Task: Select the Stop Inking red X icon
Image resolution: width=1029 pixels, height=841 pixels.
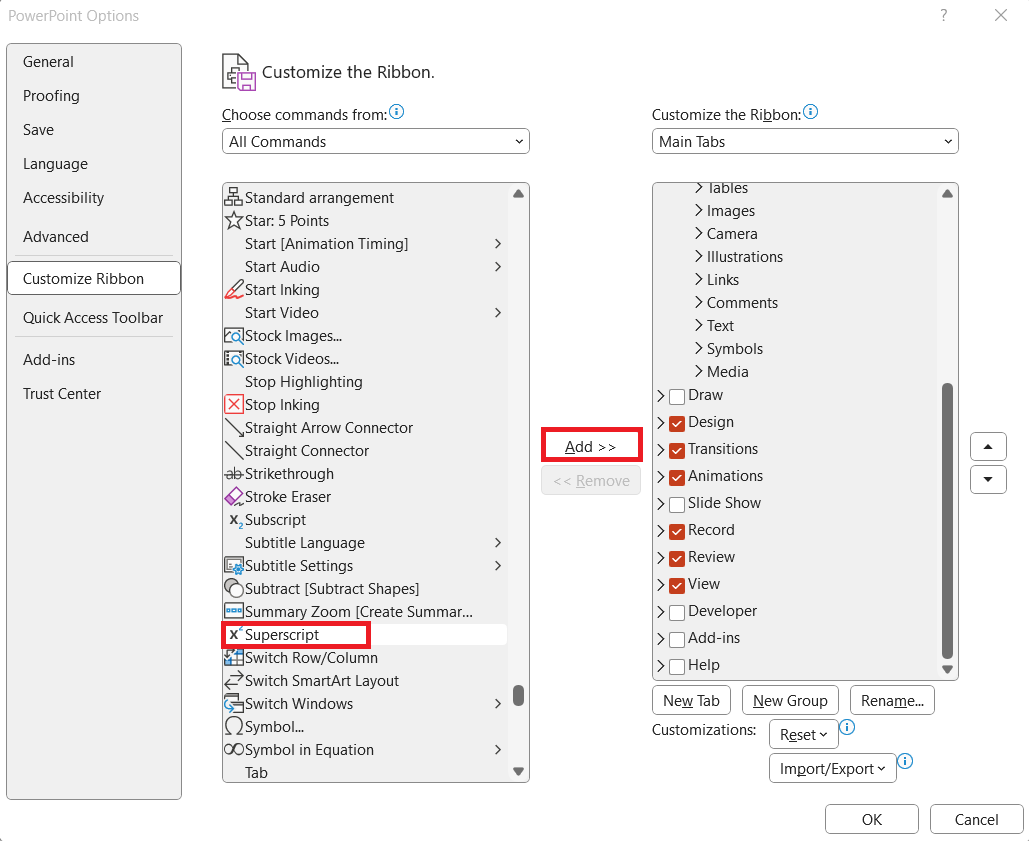Action: point(234,405)
